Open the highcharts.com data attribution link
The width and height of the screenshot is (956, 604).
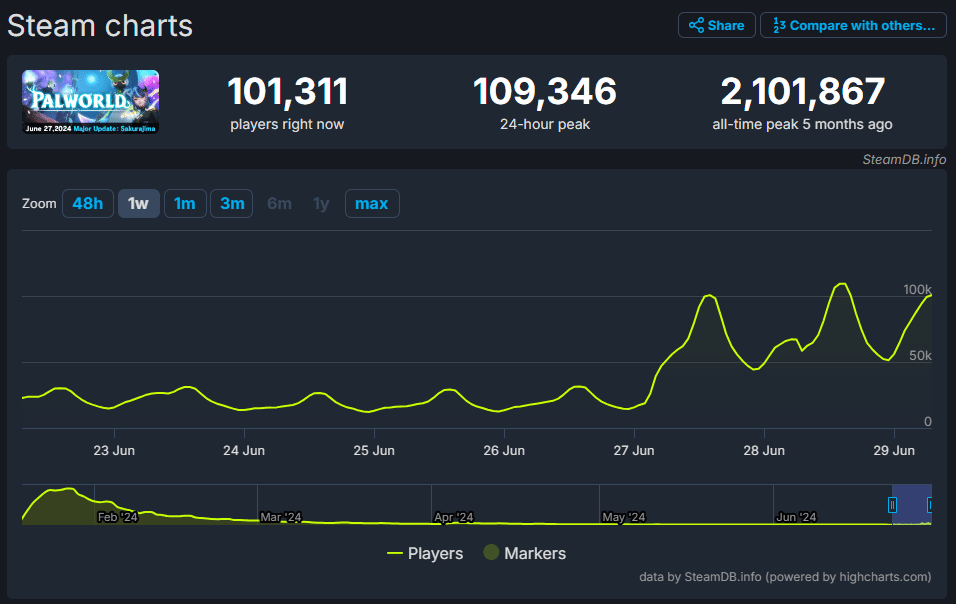[x=785, y=577]
